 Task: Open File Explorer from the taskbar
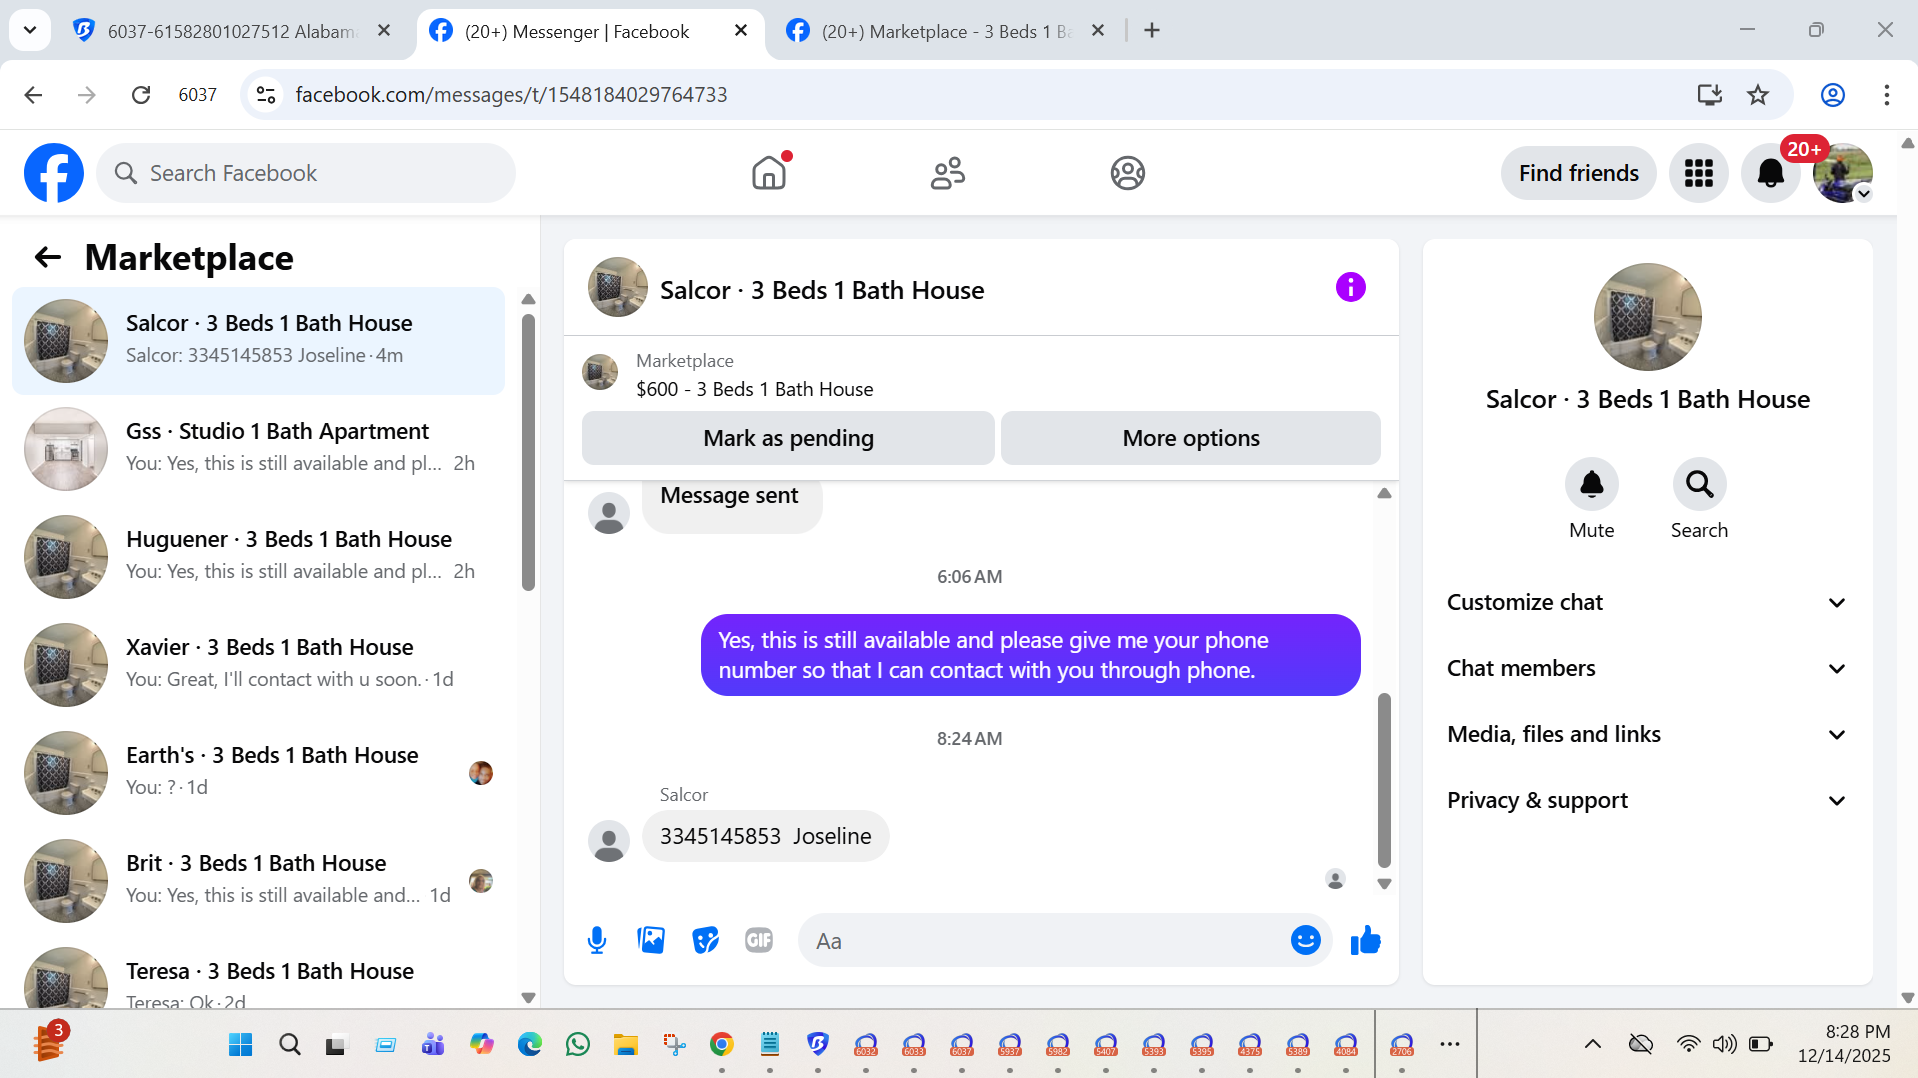pos(625,1044)
